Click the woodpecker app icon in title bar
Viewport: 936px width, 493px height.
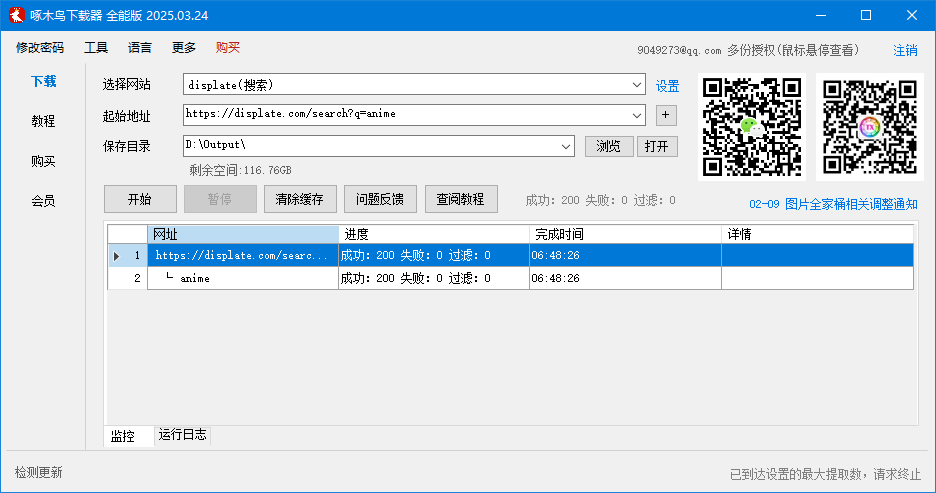(16, 15)
